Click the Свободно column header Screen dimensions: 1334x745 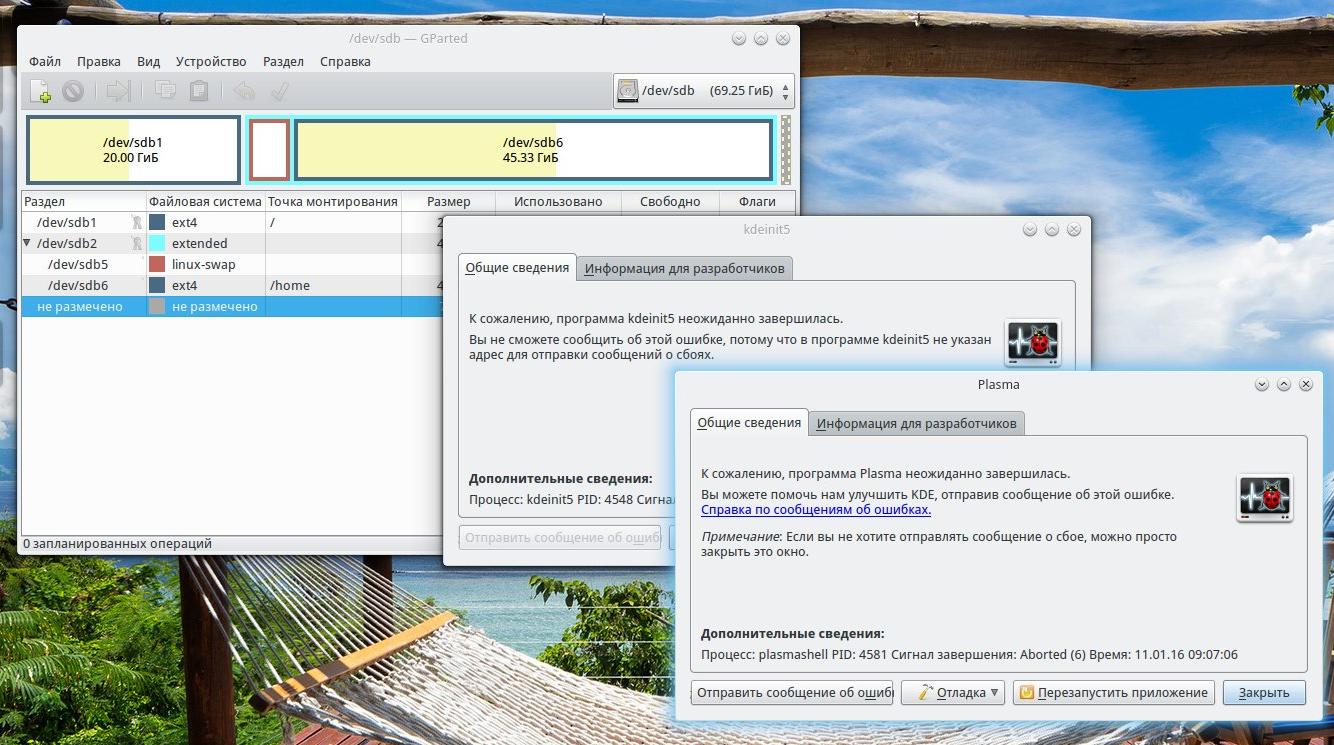pyautogui.click(x=670, y=201)
